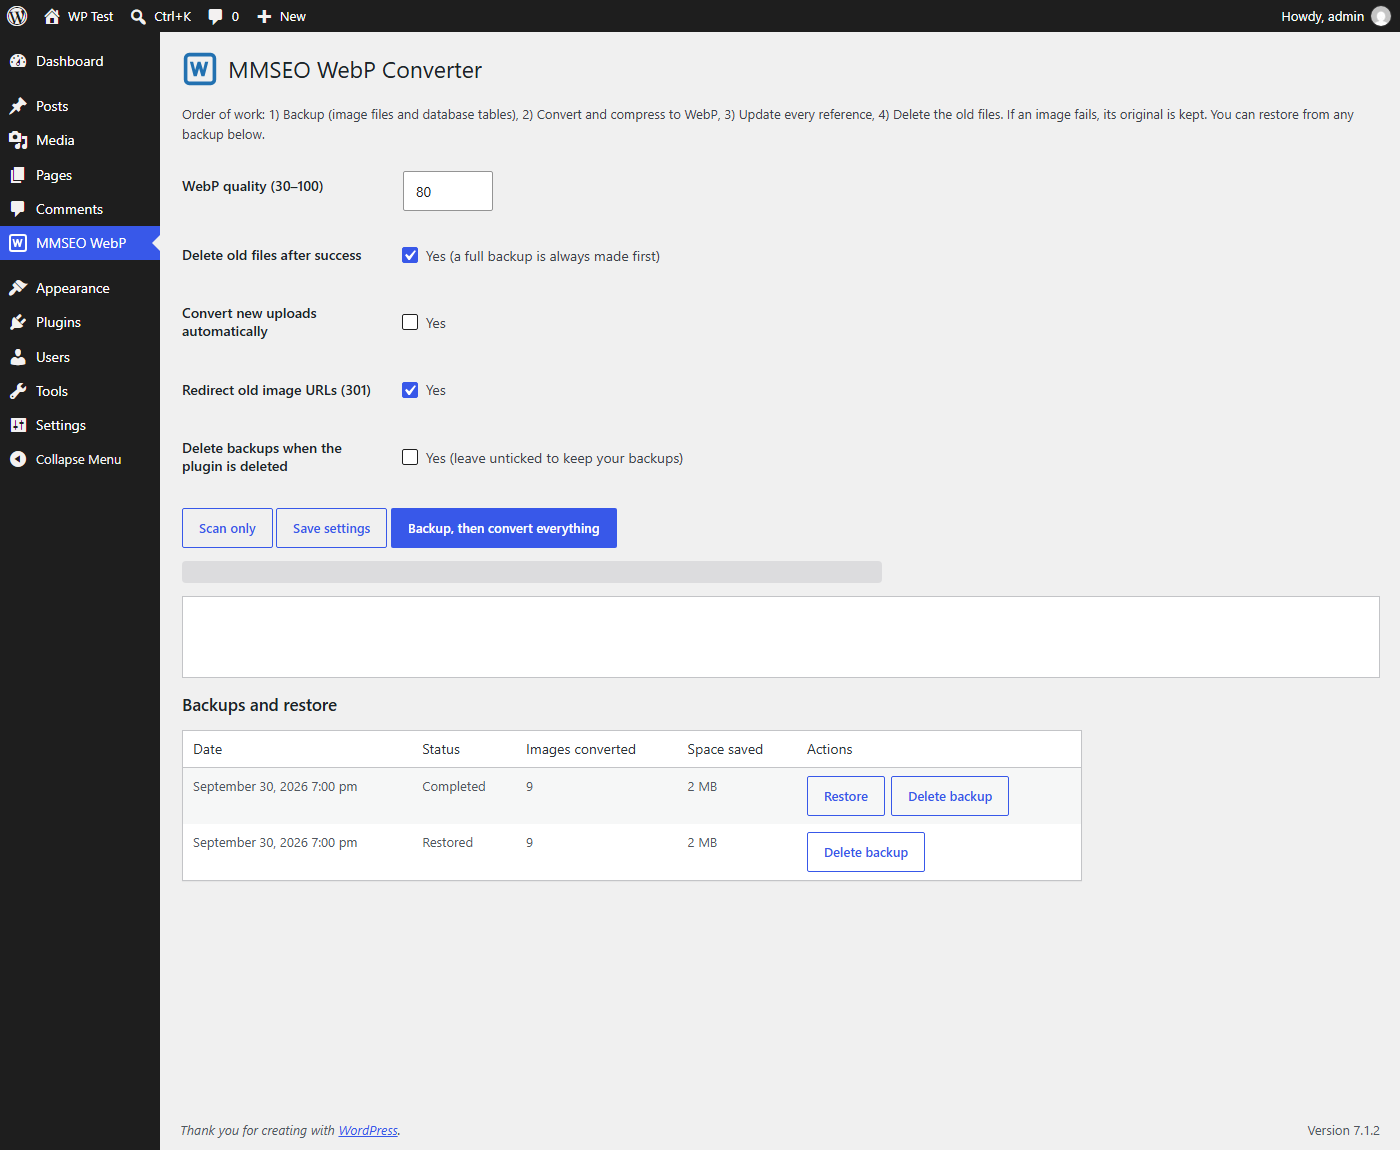1400x1150 pixels.
Task: Open the Howdy, admin account menu
Action: coord(1335,16)
